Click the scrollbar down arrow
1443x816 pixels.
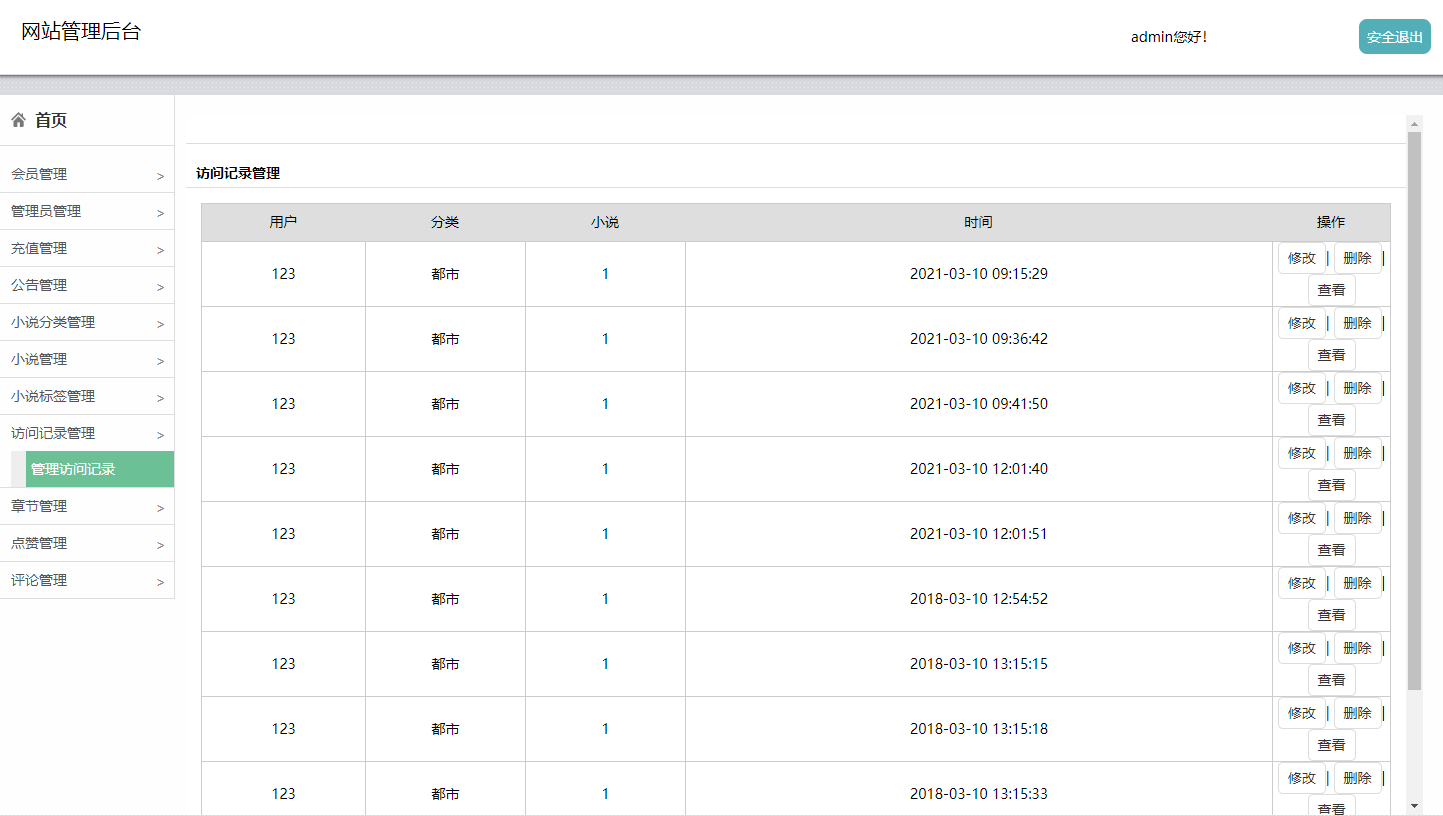click(1414, 805)
